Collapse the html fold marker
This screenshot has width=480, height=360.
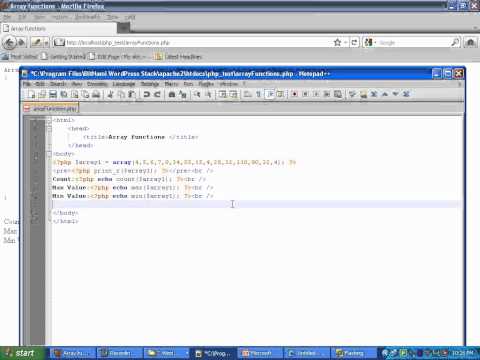click(x=49, y=120)
